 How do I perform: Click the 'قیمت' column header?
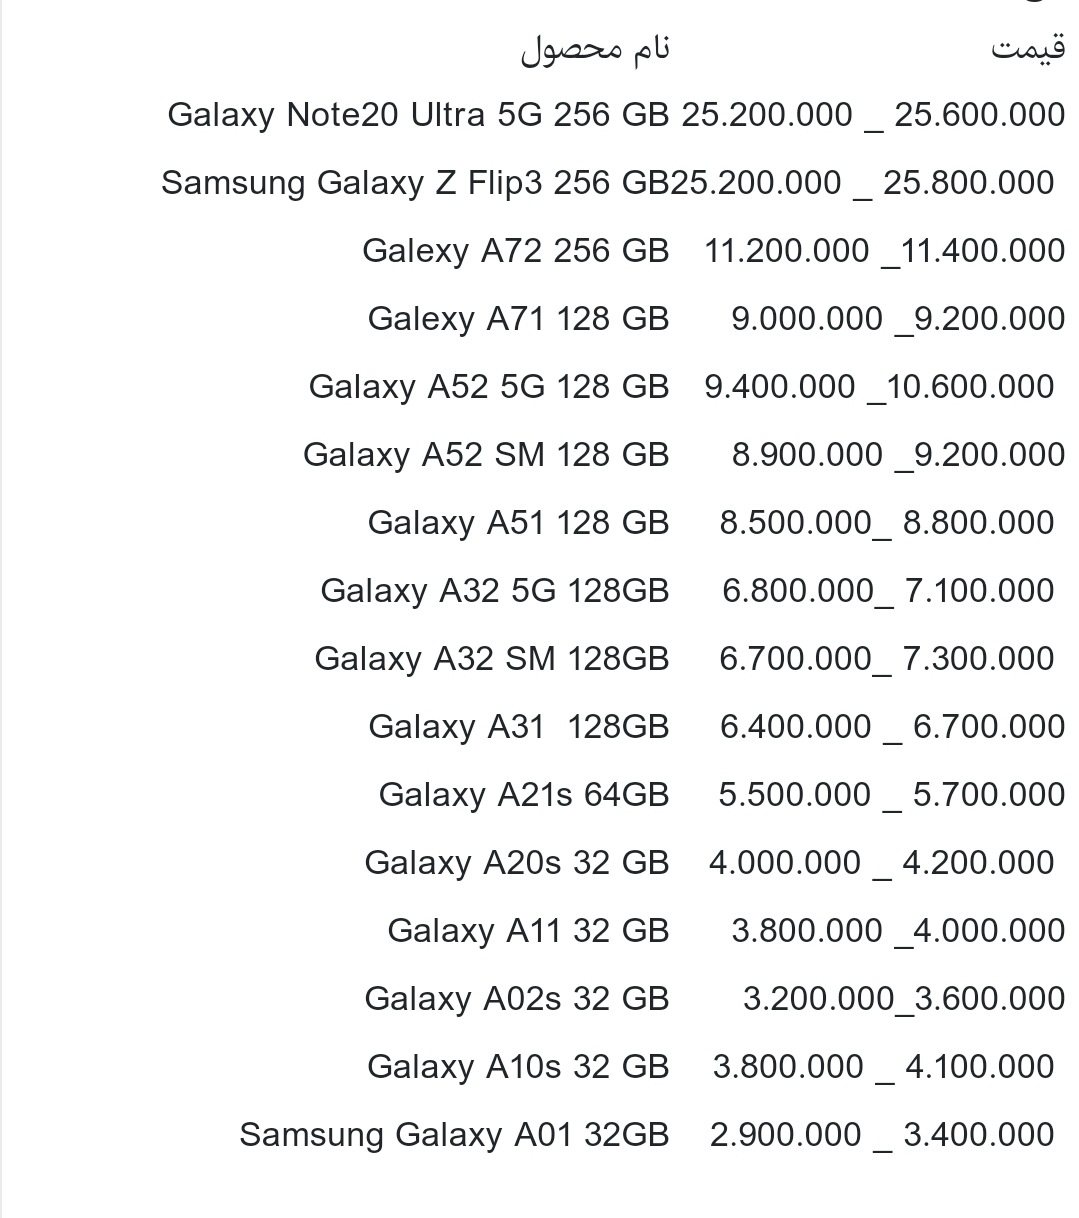click(x=1027, y=48)
